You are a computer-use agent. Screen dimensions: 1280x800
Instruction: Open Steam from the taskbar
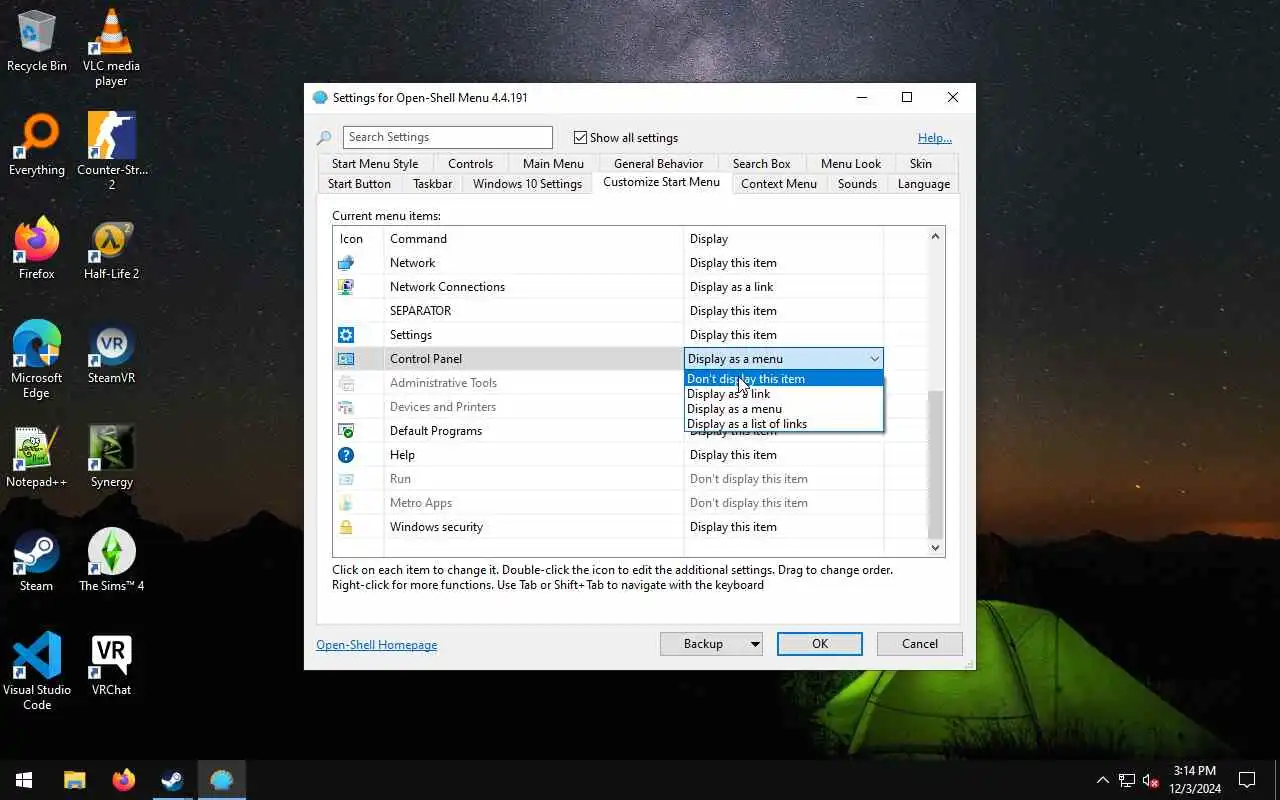tap(173, 780)
